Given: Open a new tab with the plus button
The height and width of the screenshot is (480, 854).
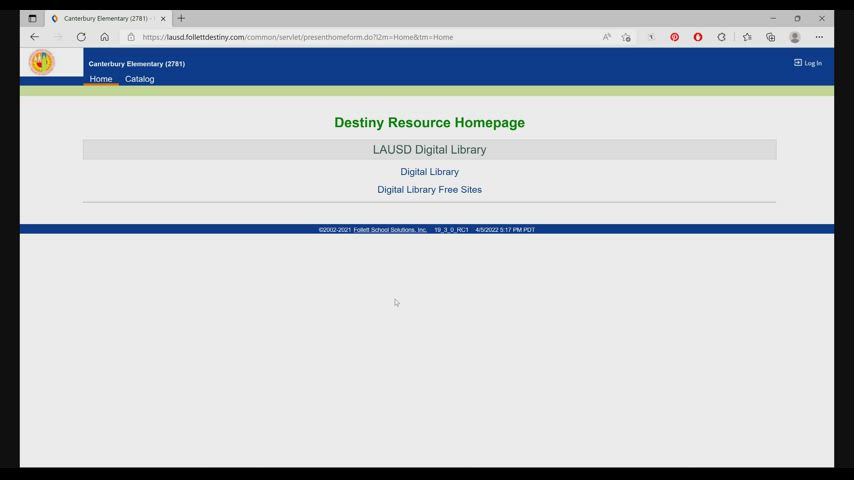Looking at the screenshot, I should (181, 19).
